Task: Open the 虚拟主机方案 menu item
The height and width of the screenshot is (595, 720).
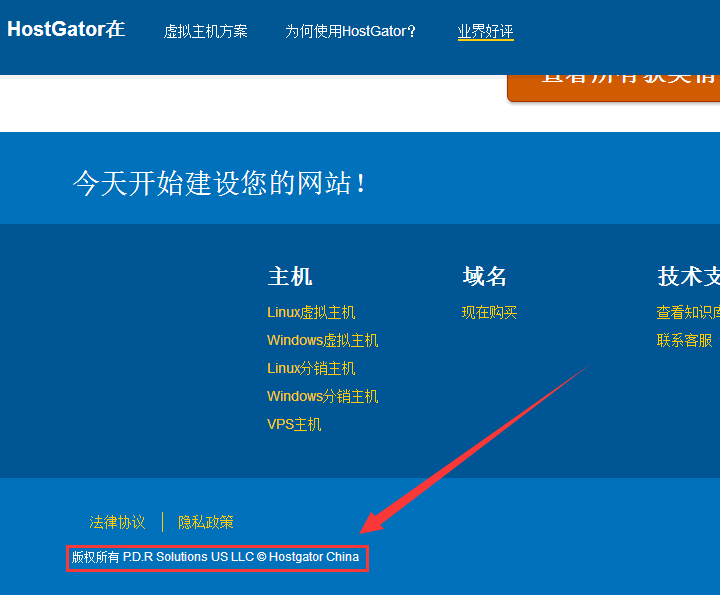Action: (x=206, y=31)
